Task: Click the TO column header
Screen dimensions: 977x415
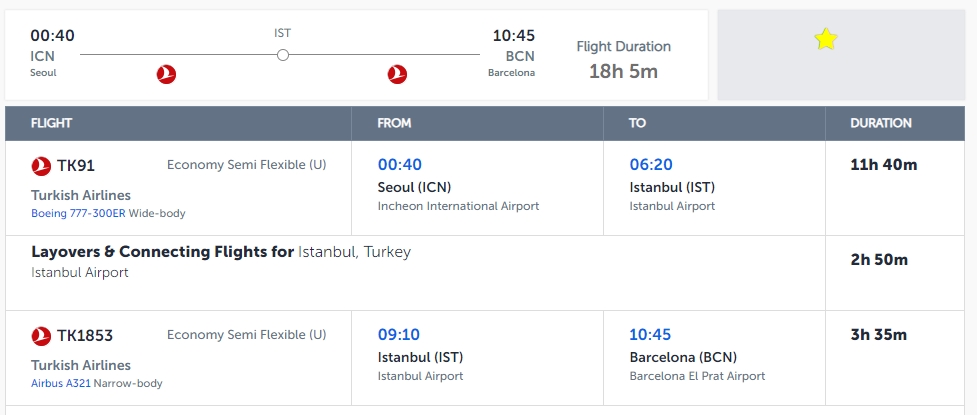Action: 637,123
